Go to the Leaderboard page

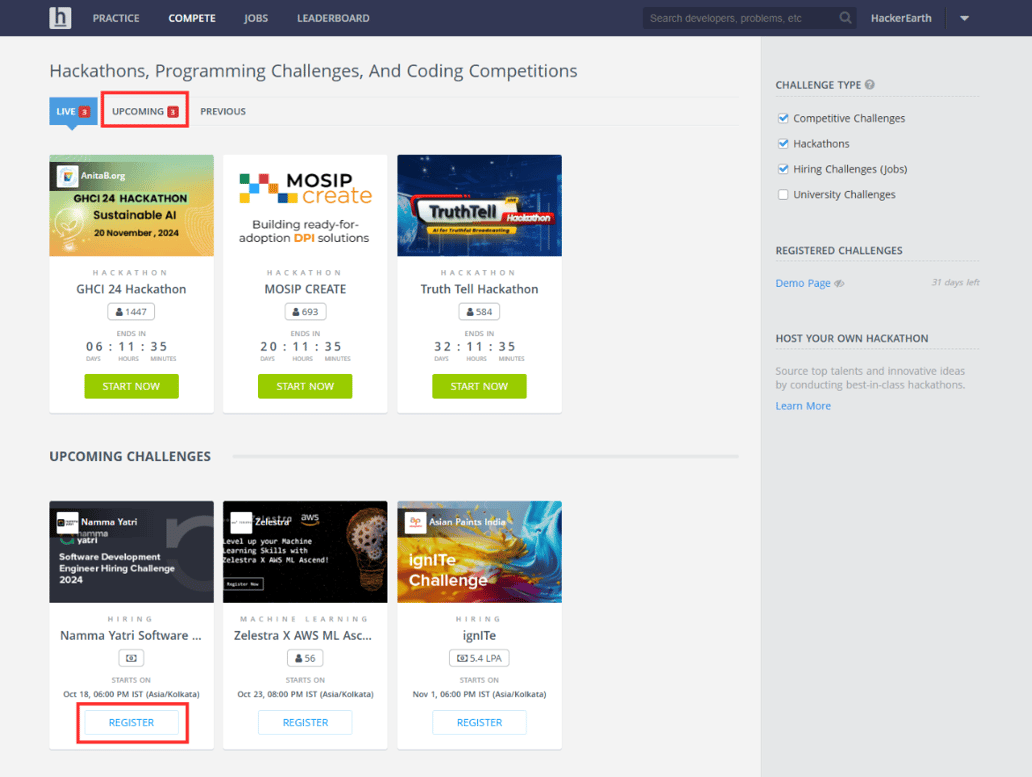333,18
